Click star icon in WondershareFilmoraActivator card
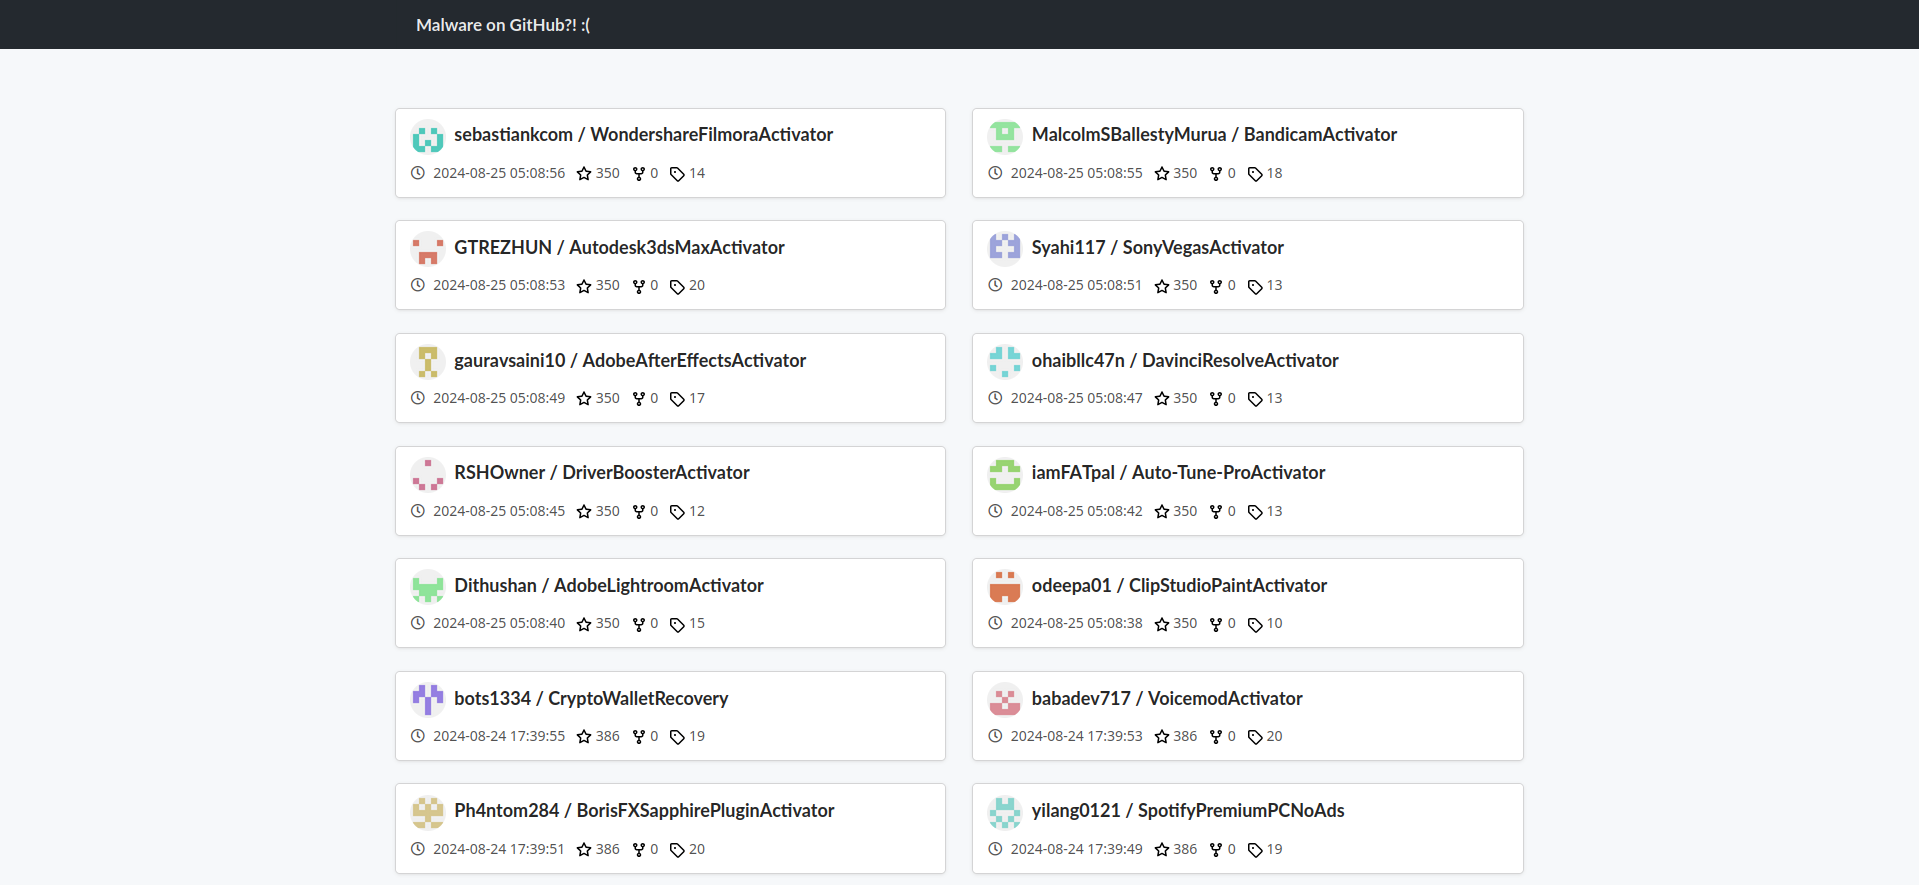This screenshot has width=1919, height=885. point(584,174)
